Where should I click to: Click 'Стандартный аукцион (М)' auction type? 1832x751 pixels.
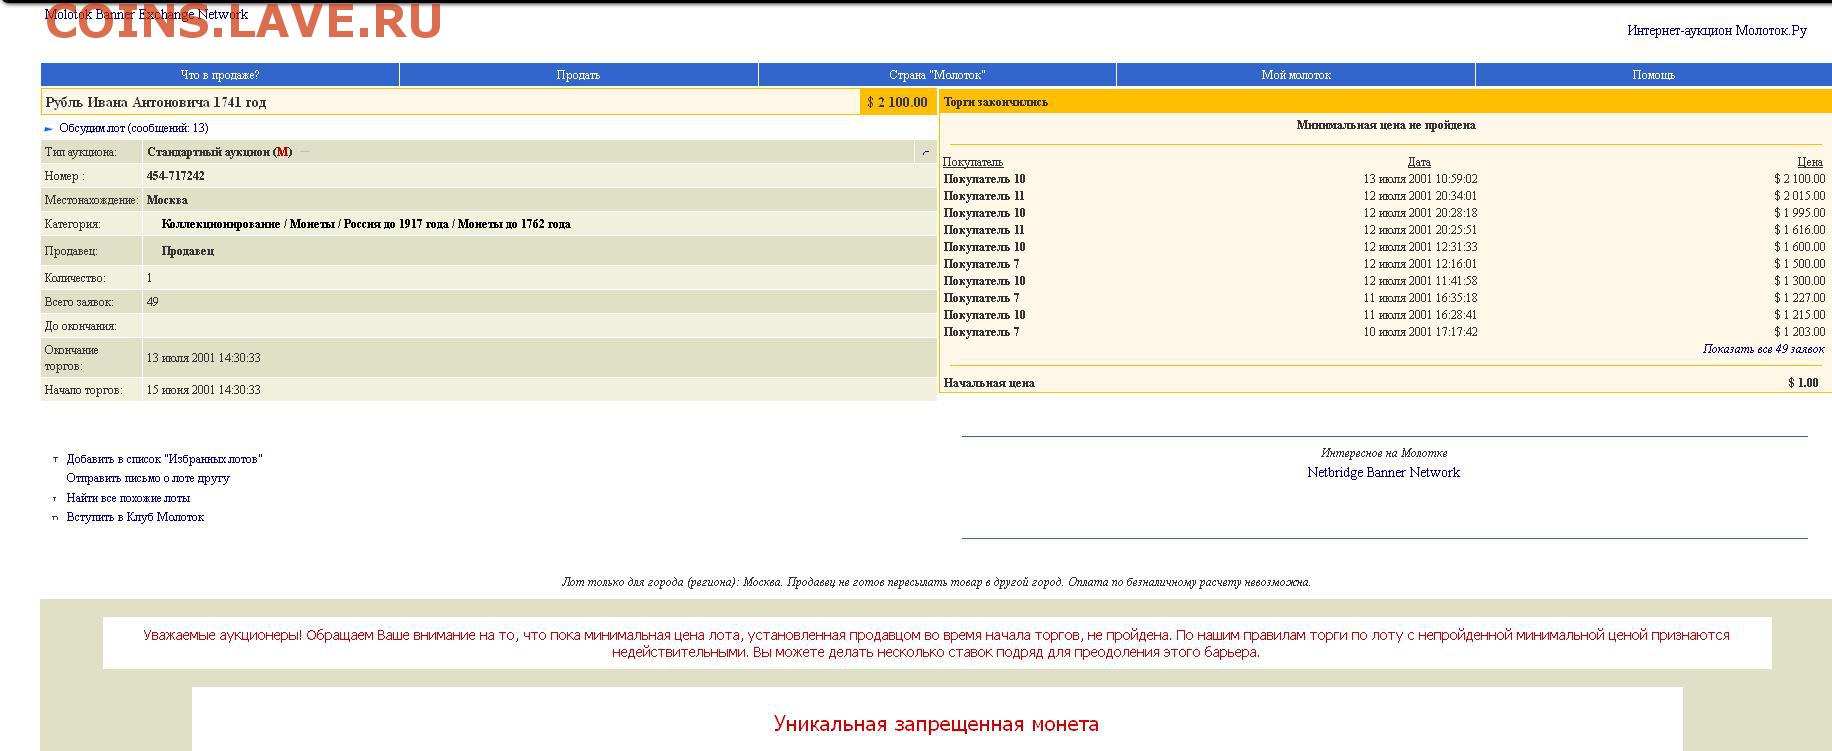(219, 152)
